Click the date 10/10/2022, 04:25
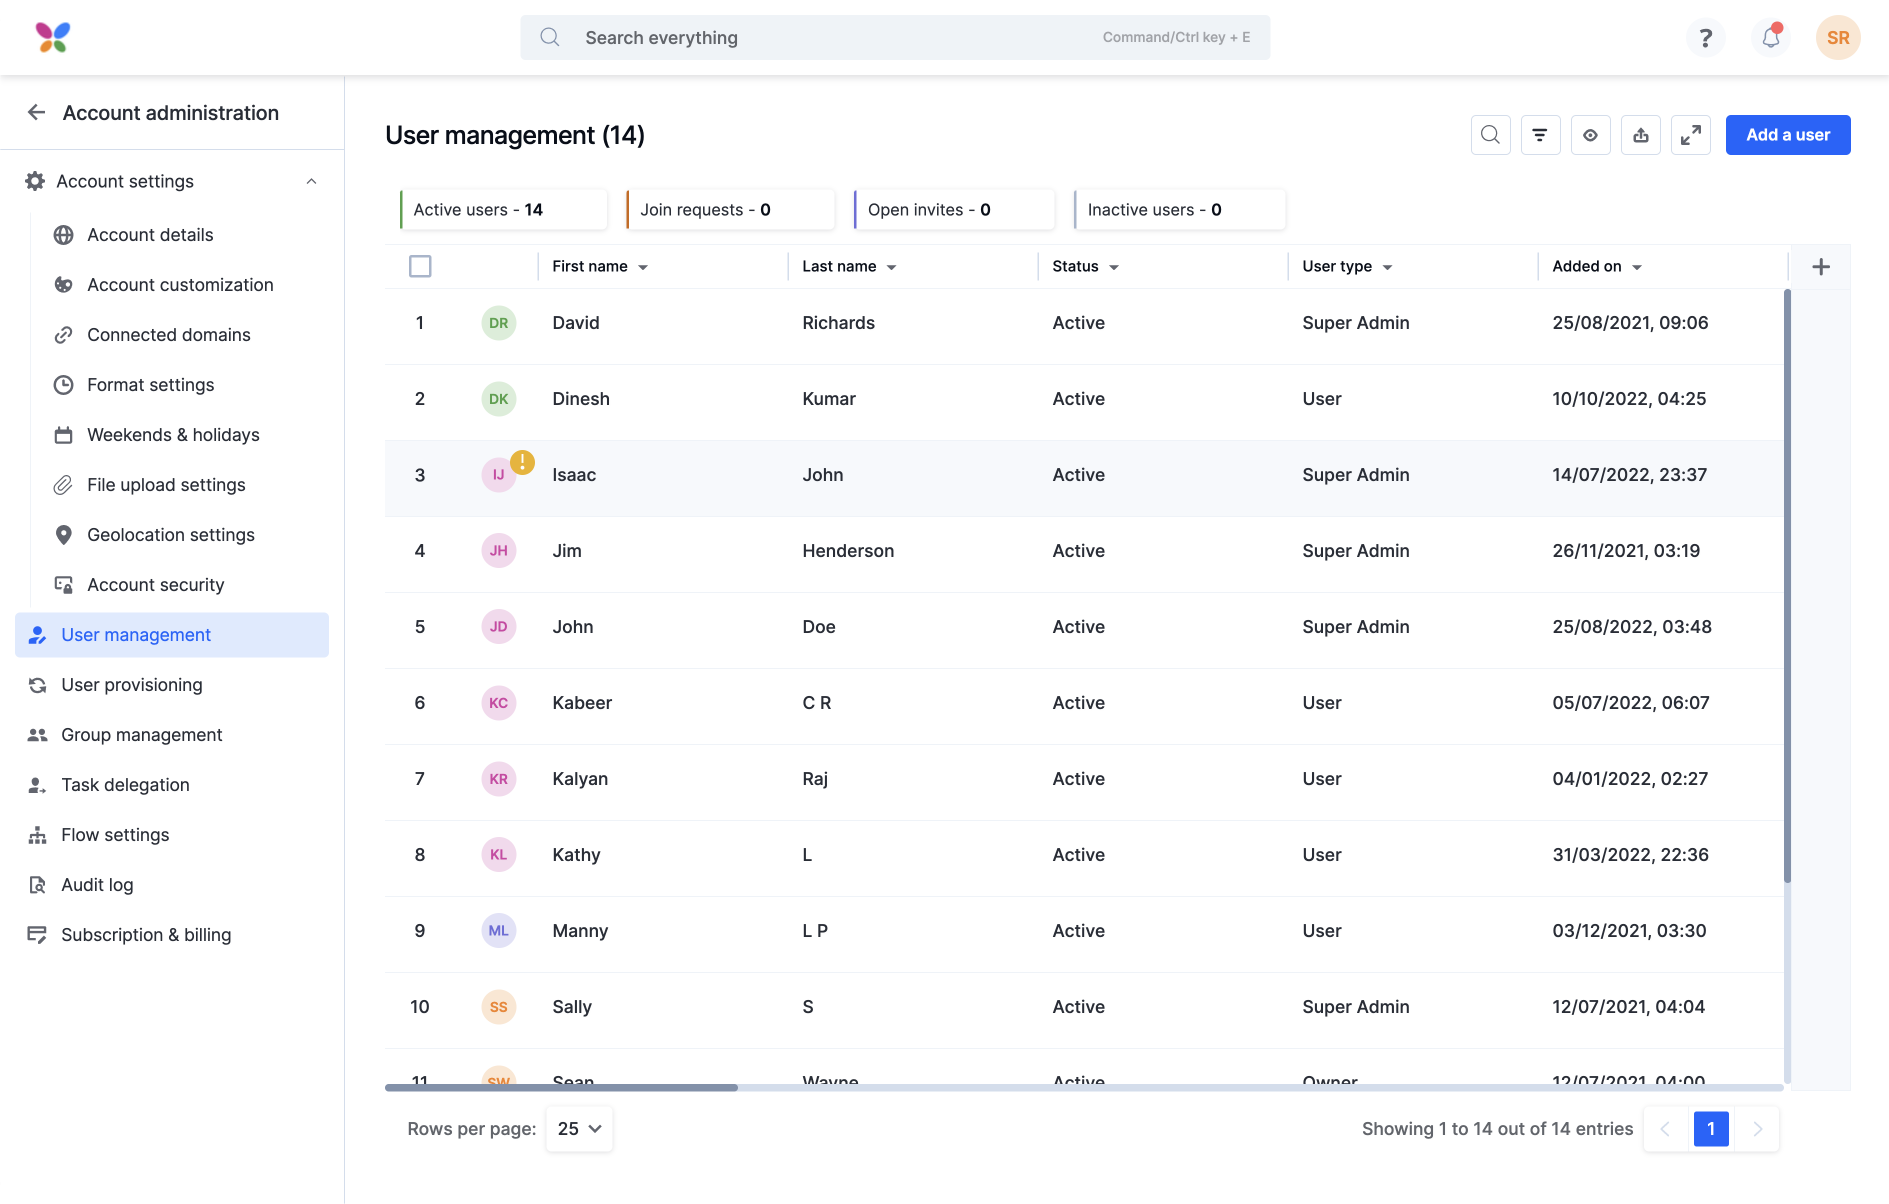The height and width of the screenshot is (1204, 1889). click(x=1629, y=399)
